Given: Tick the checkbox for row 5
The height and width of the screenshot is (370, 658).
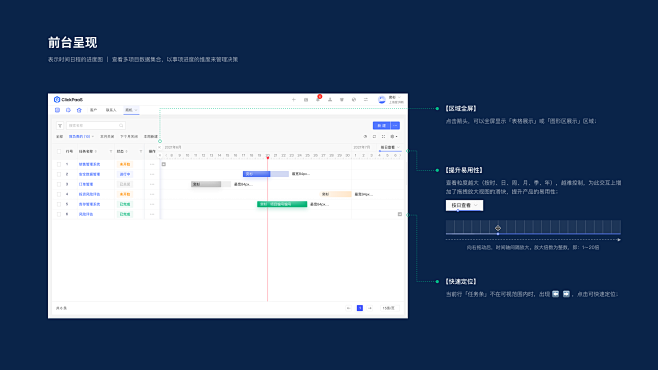Looking at the screenshot, I should 59,204.
